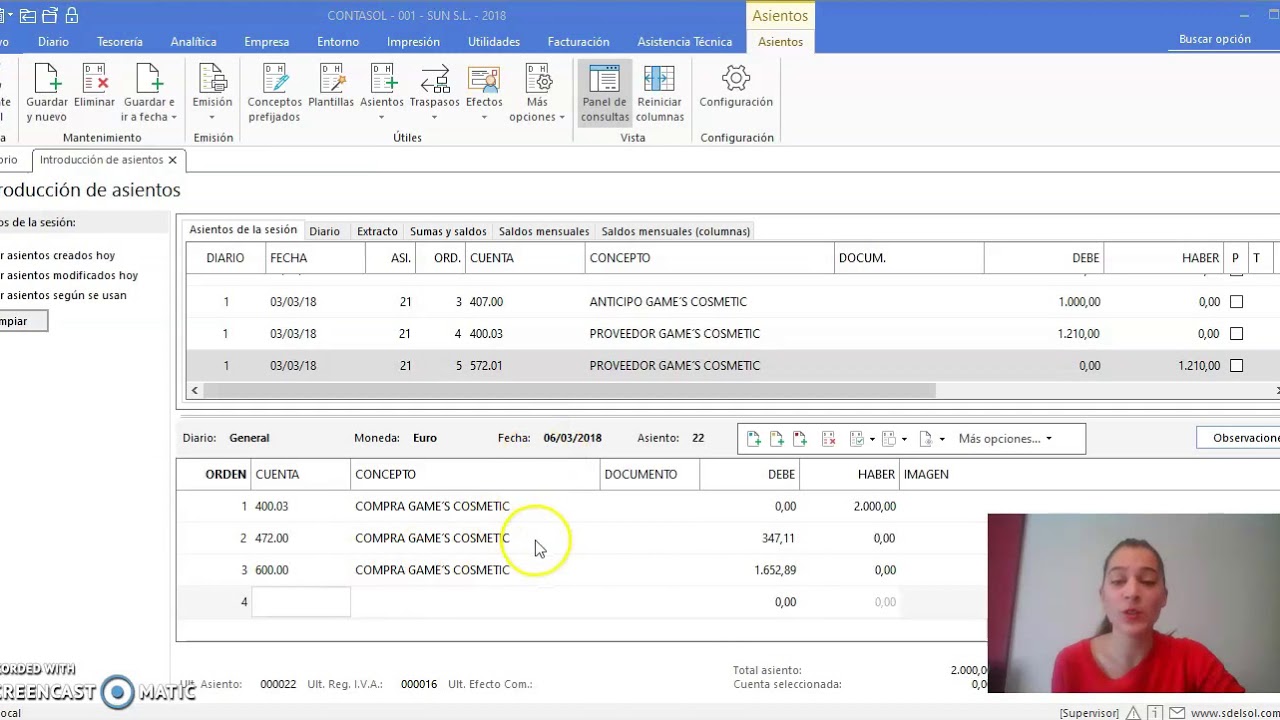Open the 'Más opciones...' dropdown above entry grid
The width and height of the screenshot is (1280, 720).
(1005, 439)
